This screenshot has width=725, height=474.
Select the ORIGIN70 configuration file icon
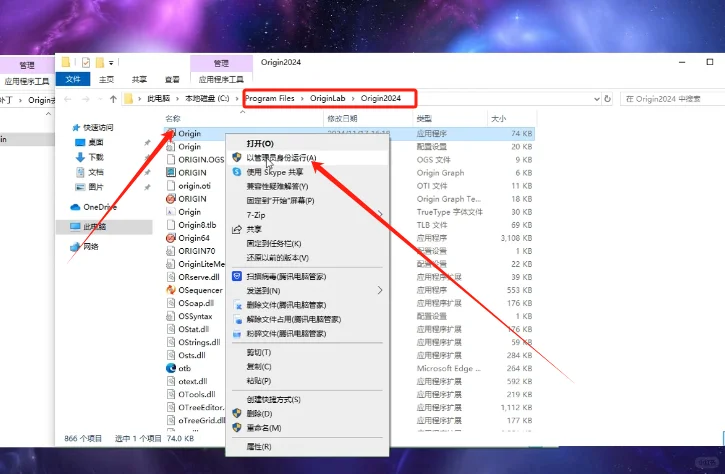pos(171,251)
